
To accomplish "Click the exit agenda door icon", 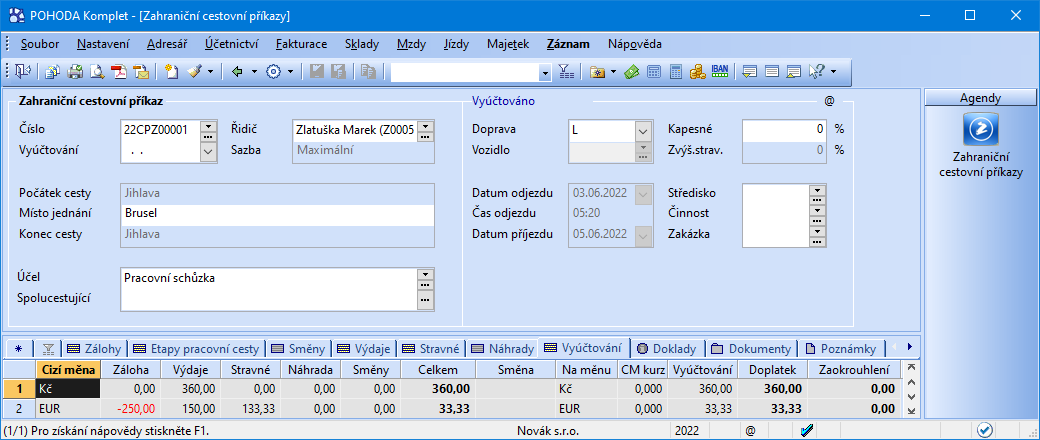I will coord(24,72).
